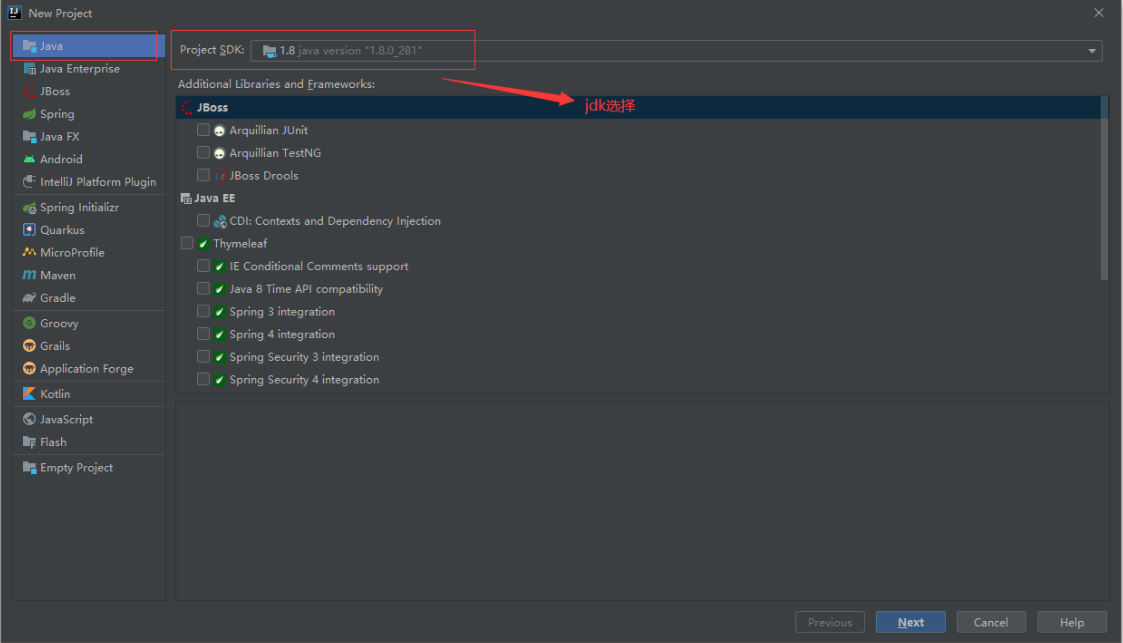This screenshot has width=1123, height=643.
Task: Select the Java EE group row
Action: coord(638,198)
